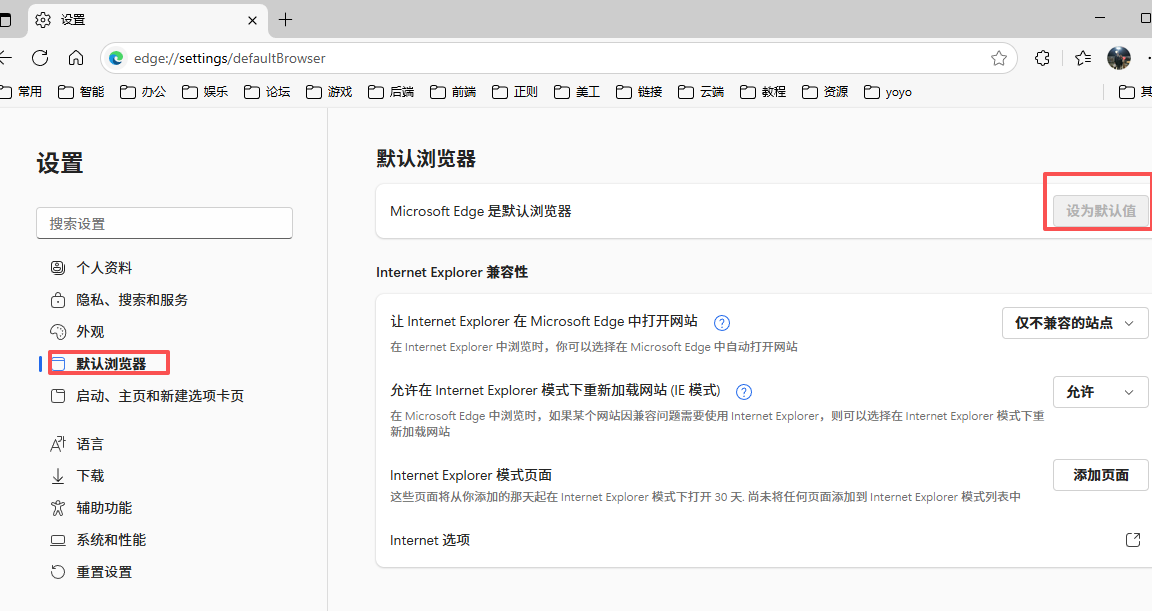The height and width of the screenshot is (611, 1152).
Task: Open Internet 选项 external link icon
Action: [x=1133, y=540]
